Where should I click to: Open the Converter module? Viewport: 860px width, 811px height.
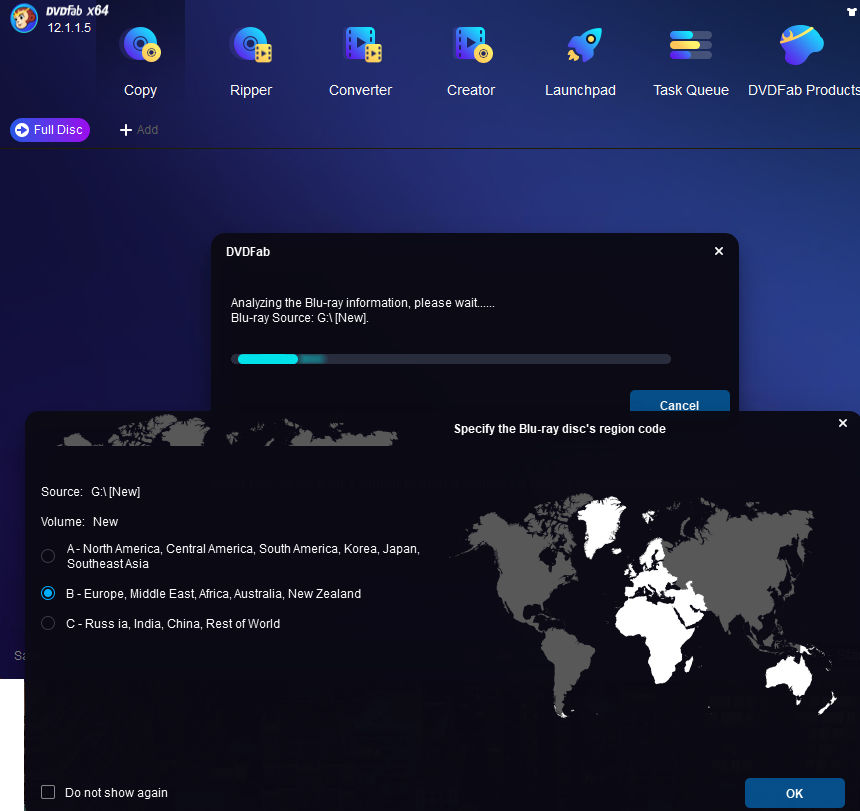pyautogui.click(x=360, y=61)
